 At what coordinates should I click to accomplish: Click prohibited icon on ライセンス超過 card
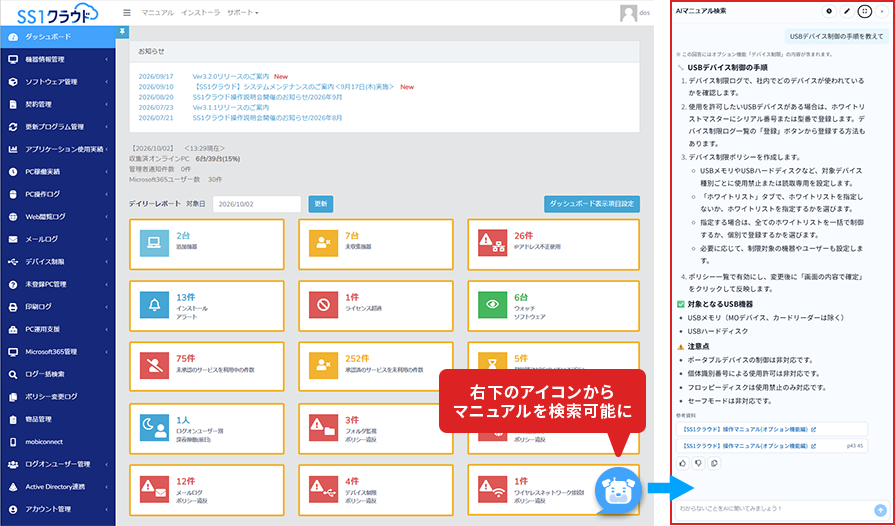[323, 305]
